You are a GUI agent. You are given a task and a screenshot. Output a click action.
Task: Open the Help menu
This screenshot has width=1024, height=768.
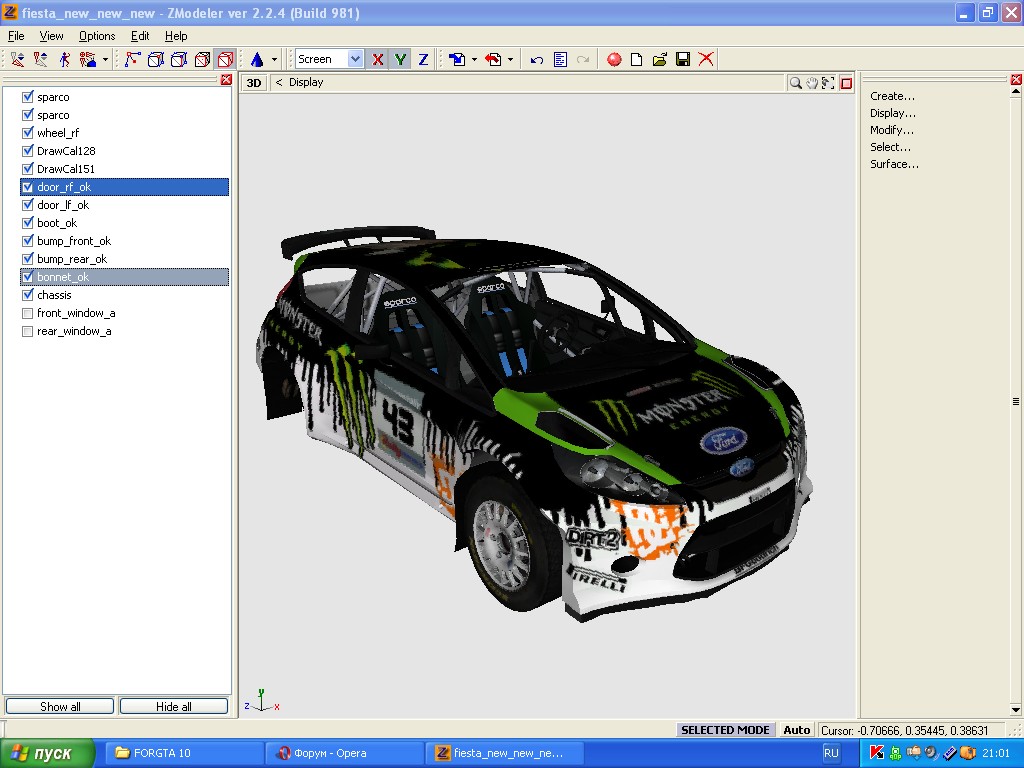coord(176,36)
